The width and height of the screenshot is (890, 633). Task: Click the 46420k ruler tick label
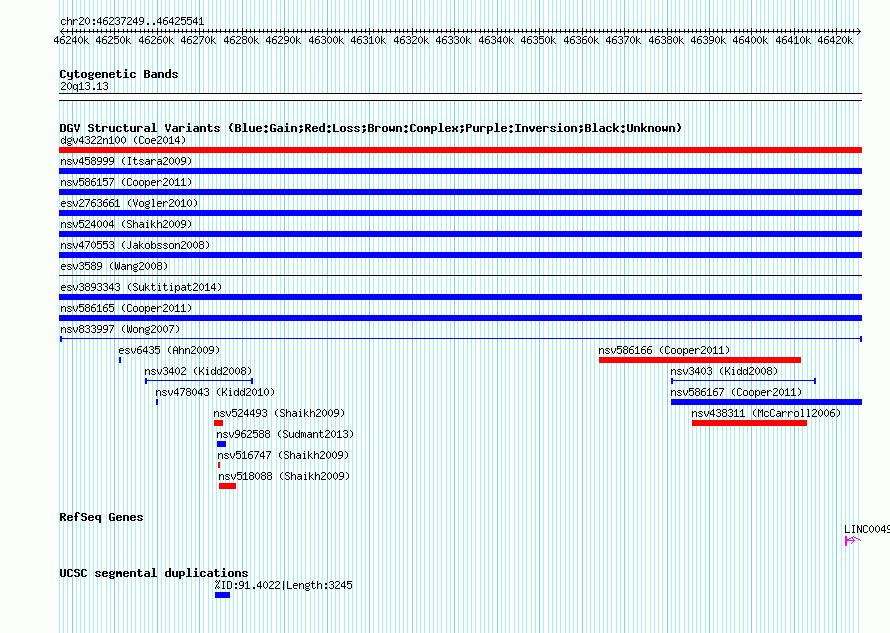835,40
